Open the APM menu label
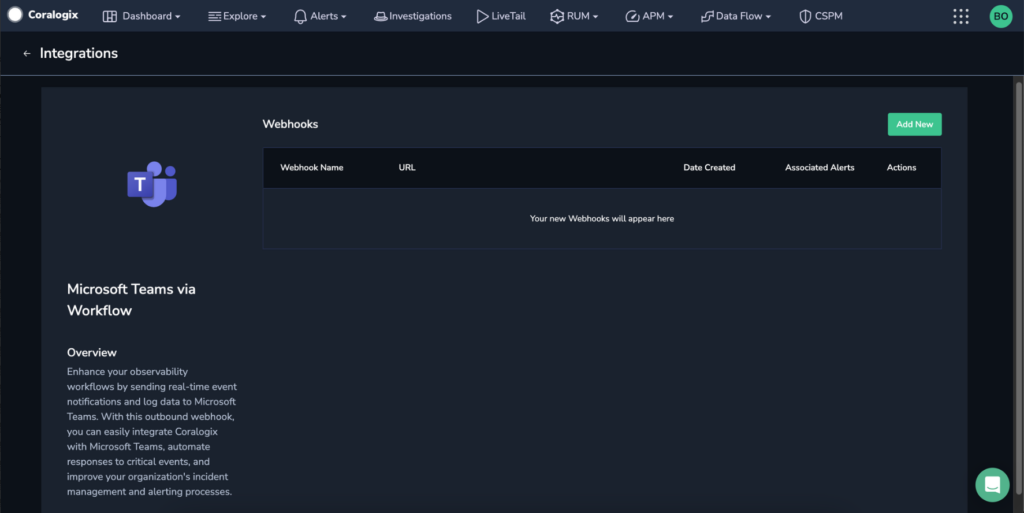Screen dimensions: 1024x513 653,16
